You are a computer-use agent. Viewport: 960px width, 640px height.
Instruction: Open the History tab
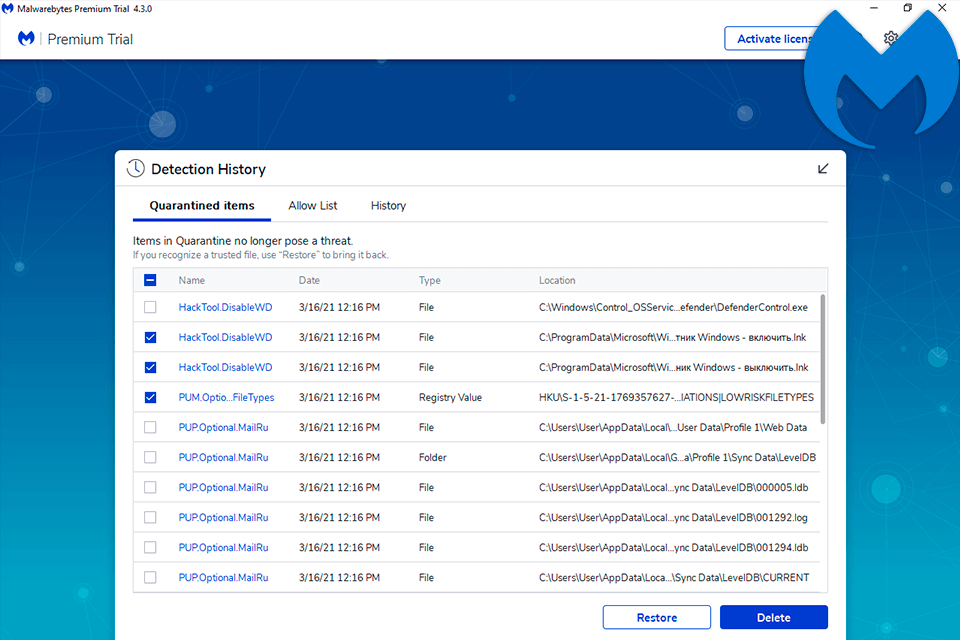tap(388, 205)
